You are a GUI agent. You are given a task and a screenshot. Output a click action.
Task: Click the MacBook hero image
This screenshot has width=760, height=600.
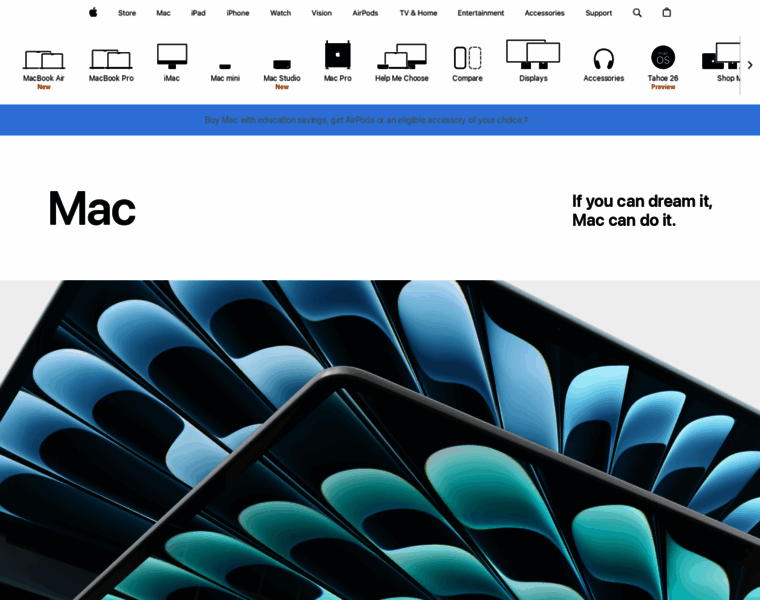380,440
